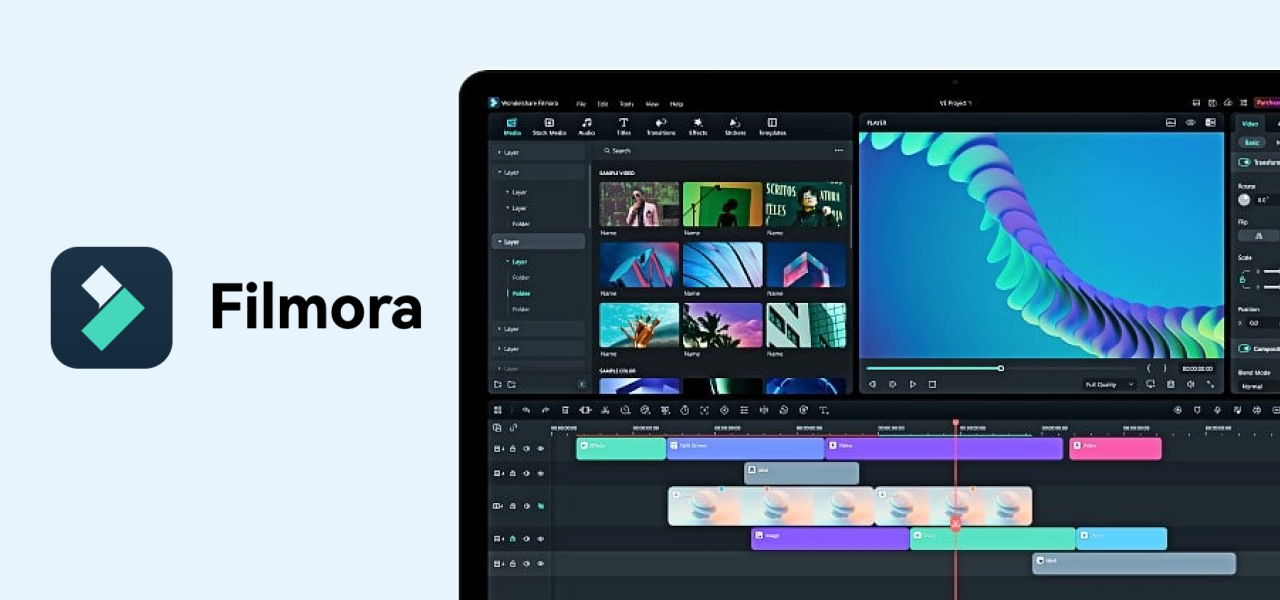Open the Full Quality dropdown in player
1280x600 pixels.
pyautogui.click(x=1110, y=384)
